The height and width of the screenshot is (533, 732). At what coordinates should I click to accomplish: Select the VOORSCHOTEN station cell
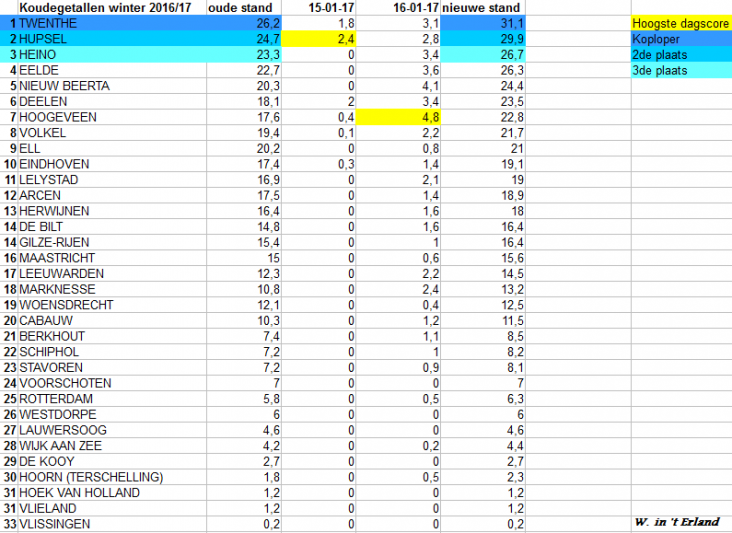(x=112, y=383)
